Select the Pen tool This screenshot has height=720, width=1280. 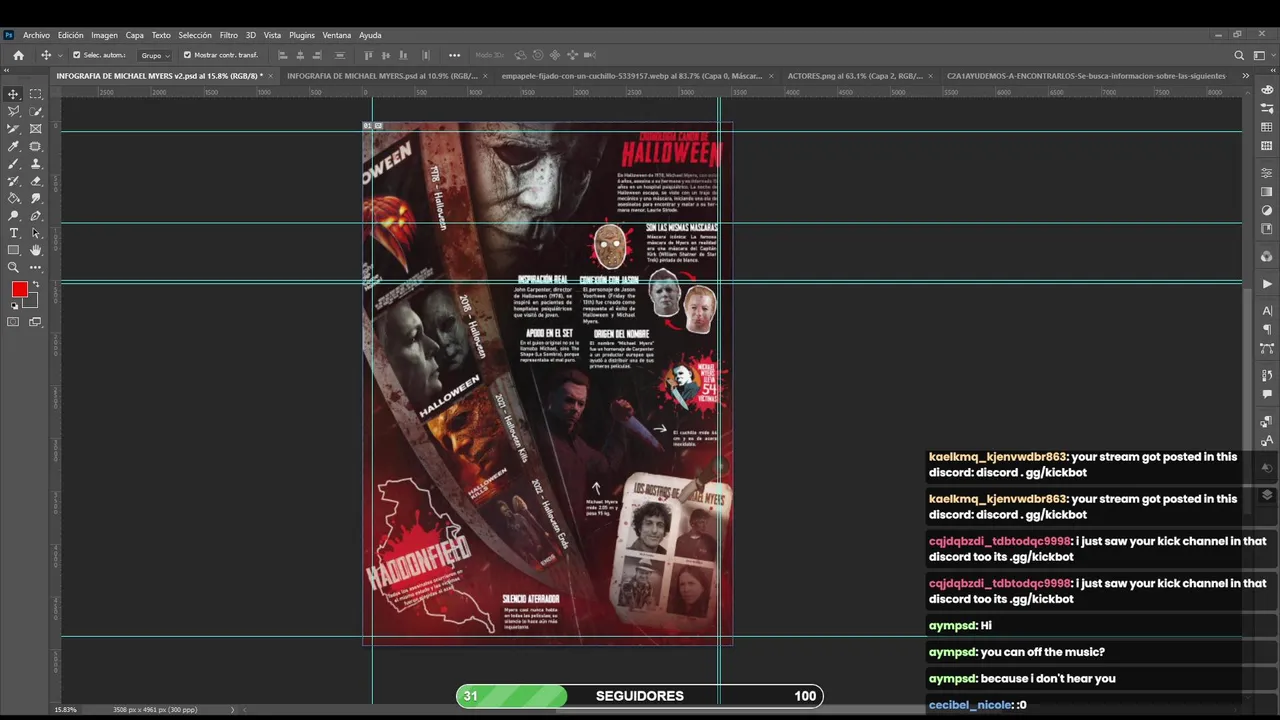[x=36, y=216]
